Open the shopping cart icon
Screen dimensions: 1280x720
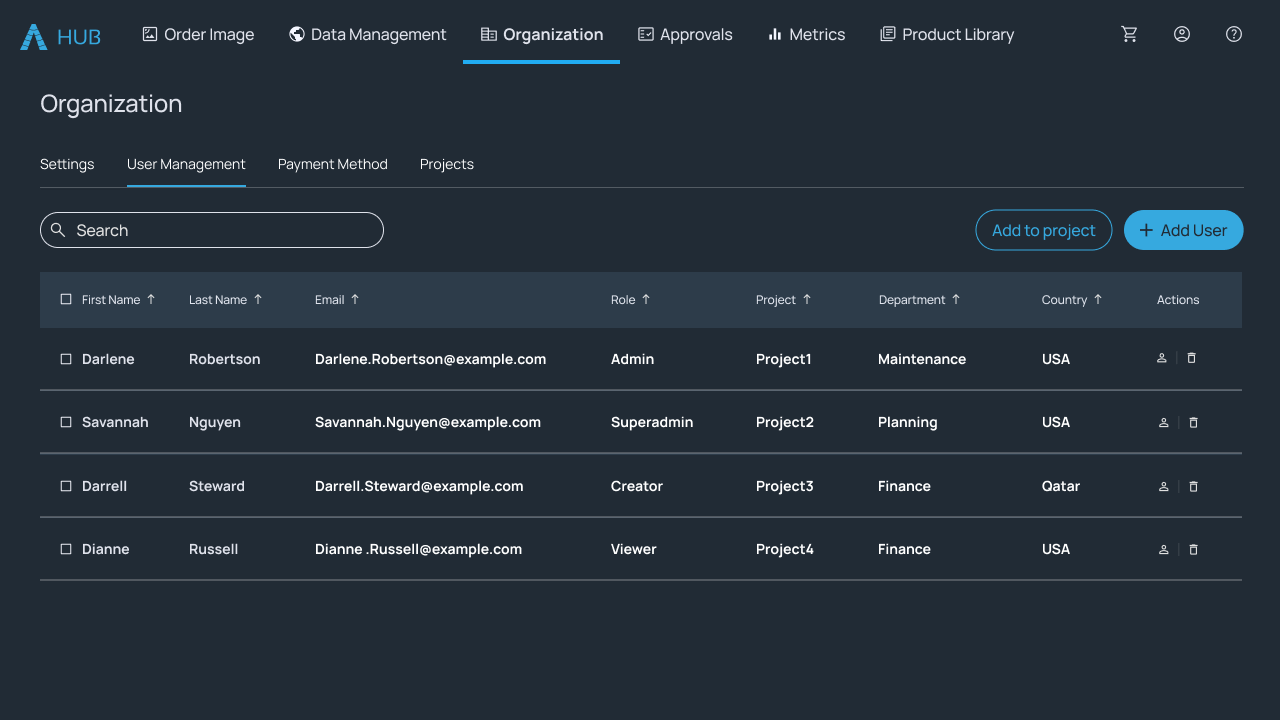(x=1129, y=33)
